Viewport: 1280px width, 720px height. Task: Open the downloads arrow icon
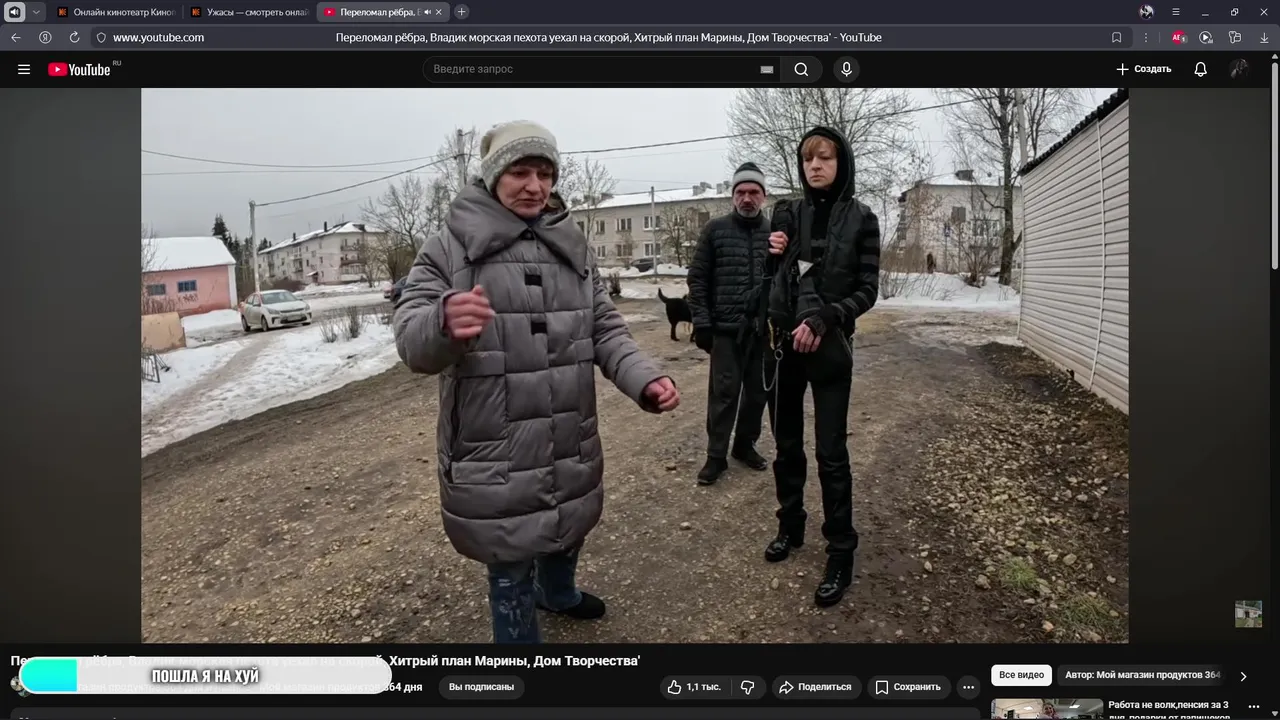pos(1264,37)
